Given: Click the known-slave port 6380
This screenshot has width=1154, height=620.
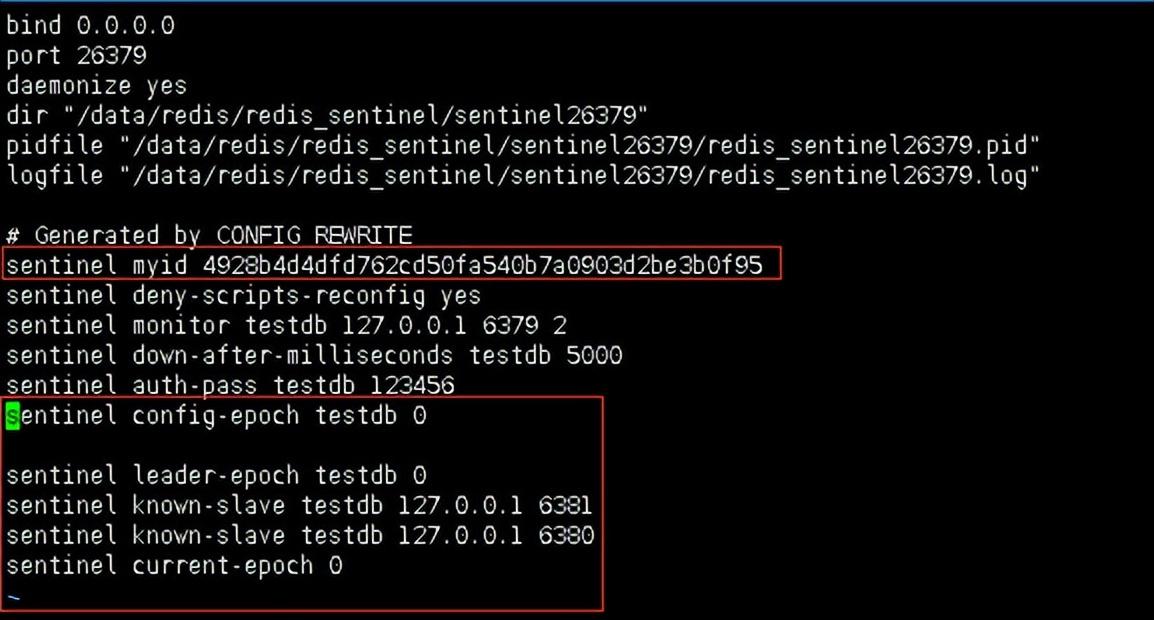Looking at the screenshot, I should point(565,536).
